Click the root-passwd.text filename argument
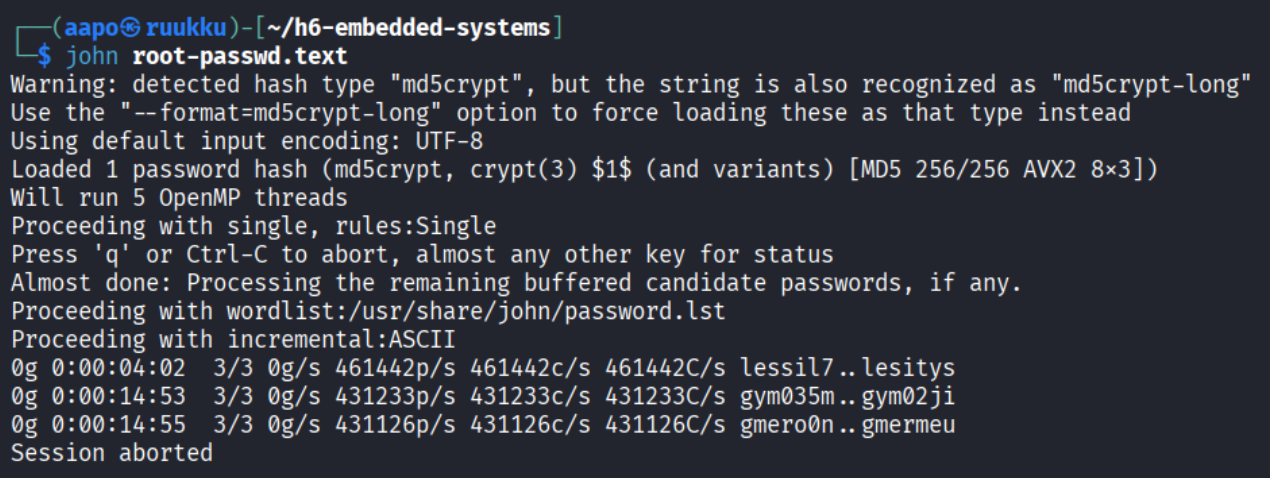 [x=240, y=56]
